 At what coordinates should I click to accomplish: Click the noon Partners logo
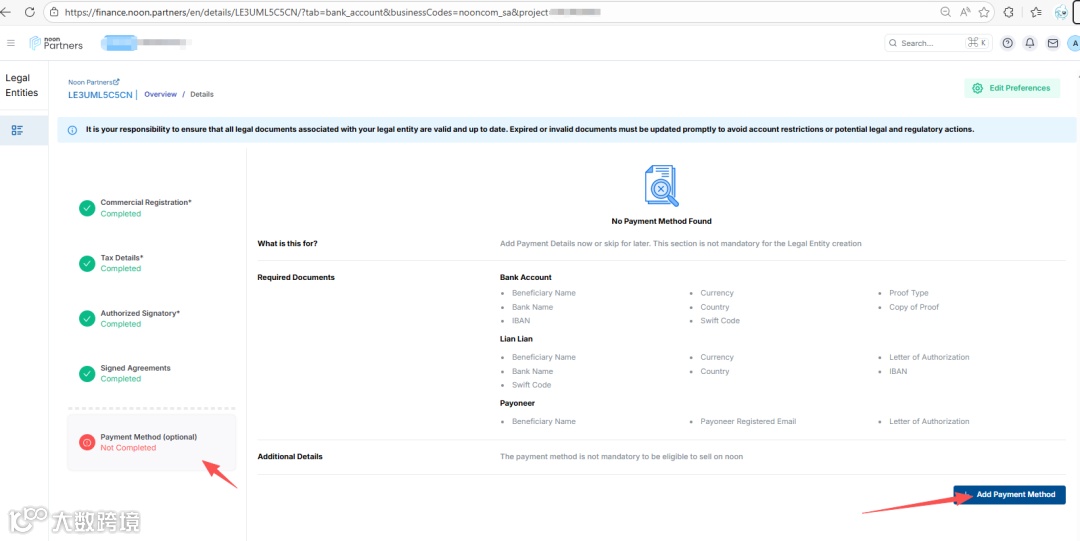pyautogui.click(x=56, y=43)
